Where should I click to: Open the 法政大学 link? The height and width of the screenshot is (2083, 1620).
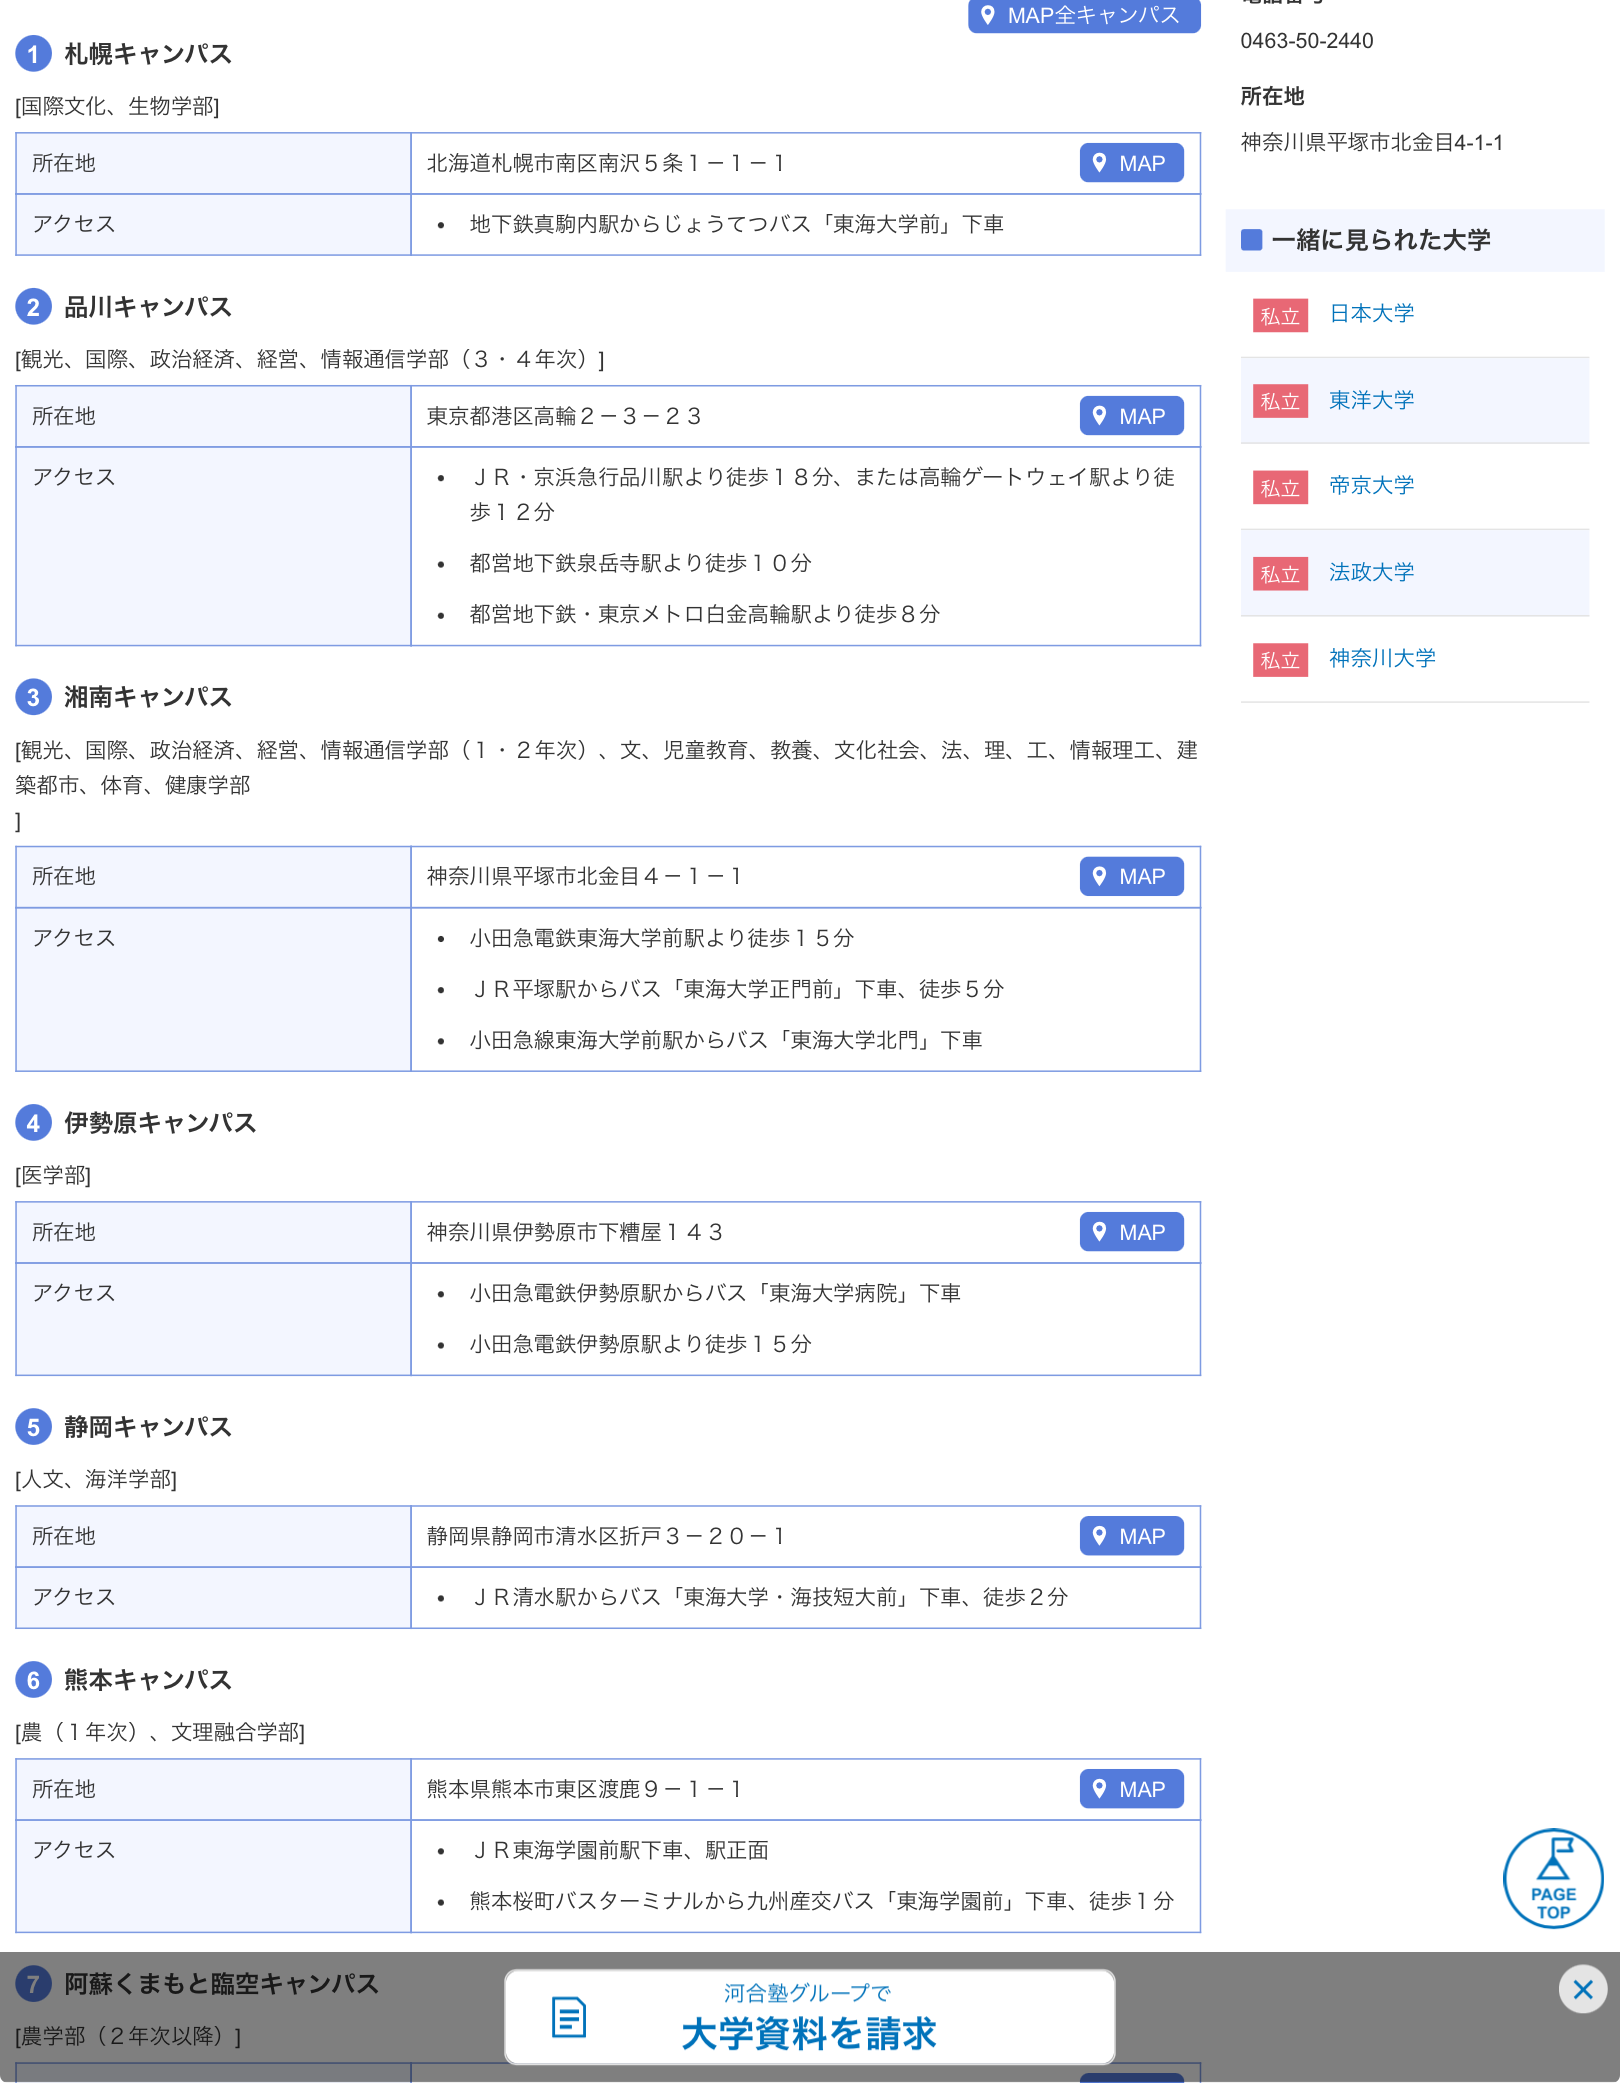tap(1371, 572)
